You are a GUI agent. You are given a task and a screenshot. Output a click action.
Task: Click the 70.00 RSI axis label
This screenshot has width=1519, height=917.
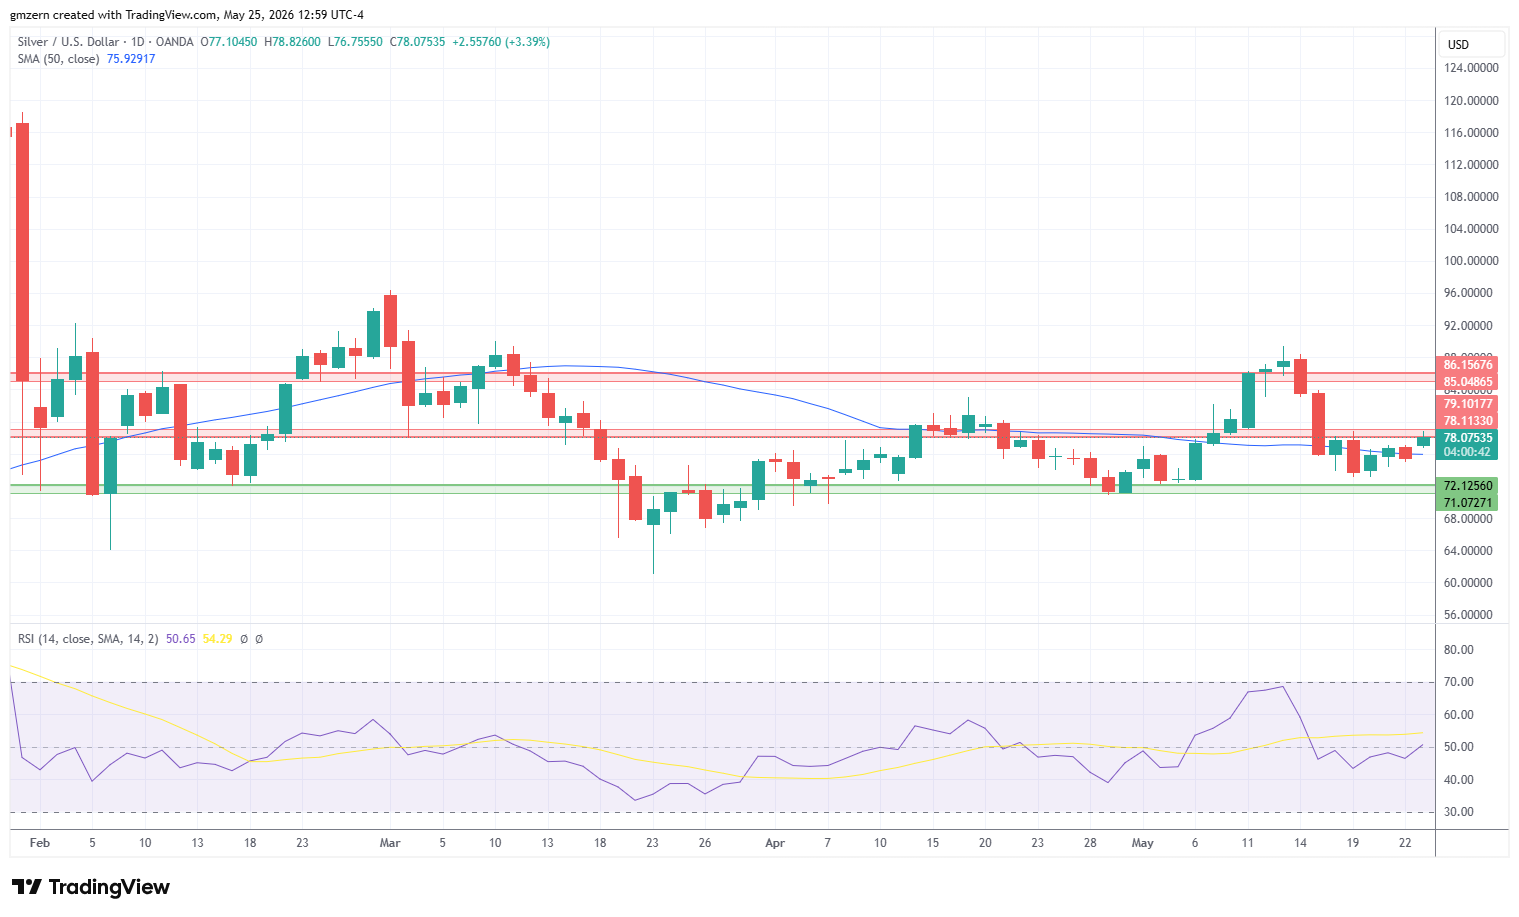1459,682
